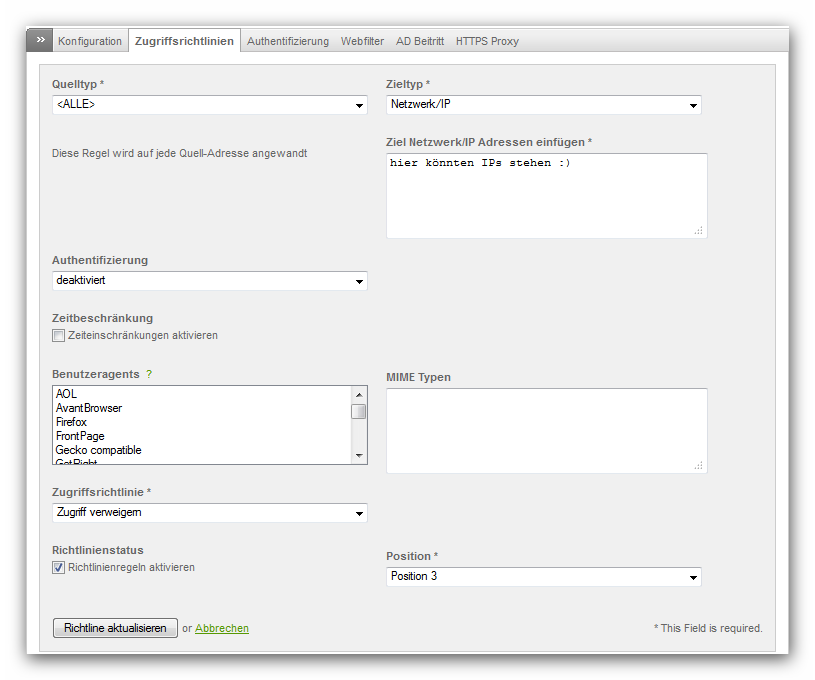Open the Authentifizierung deaktiviert dropdown
Viewport: 815px width, 680px height.
[x=209, y=281]
